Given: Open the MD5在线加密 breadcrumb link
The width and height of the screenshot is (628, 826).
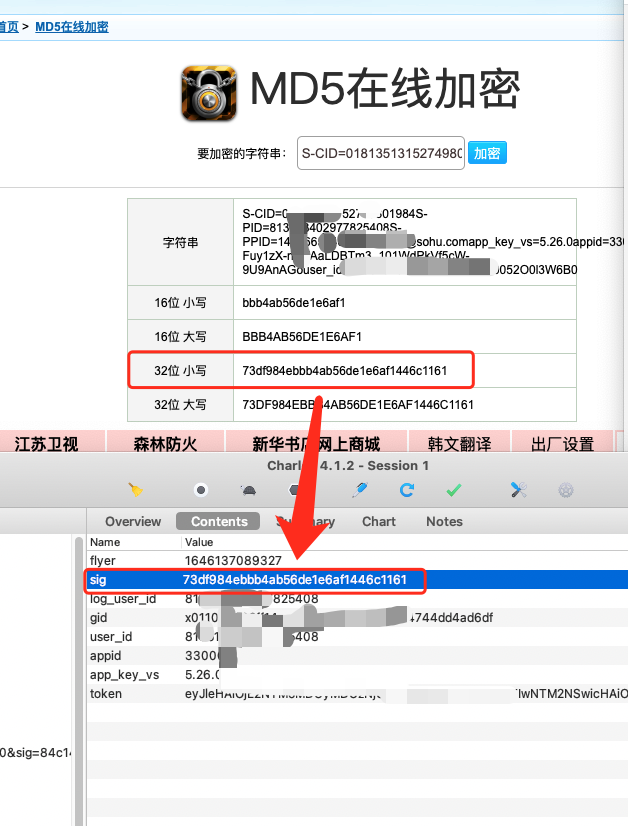Looking at the screenshot, I should click(x=72, y=27).
